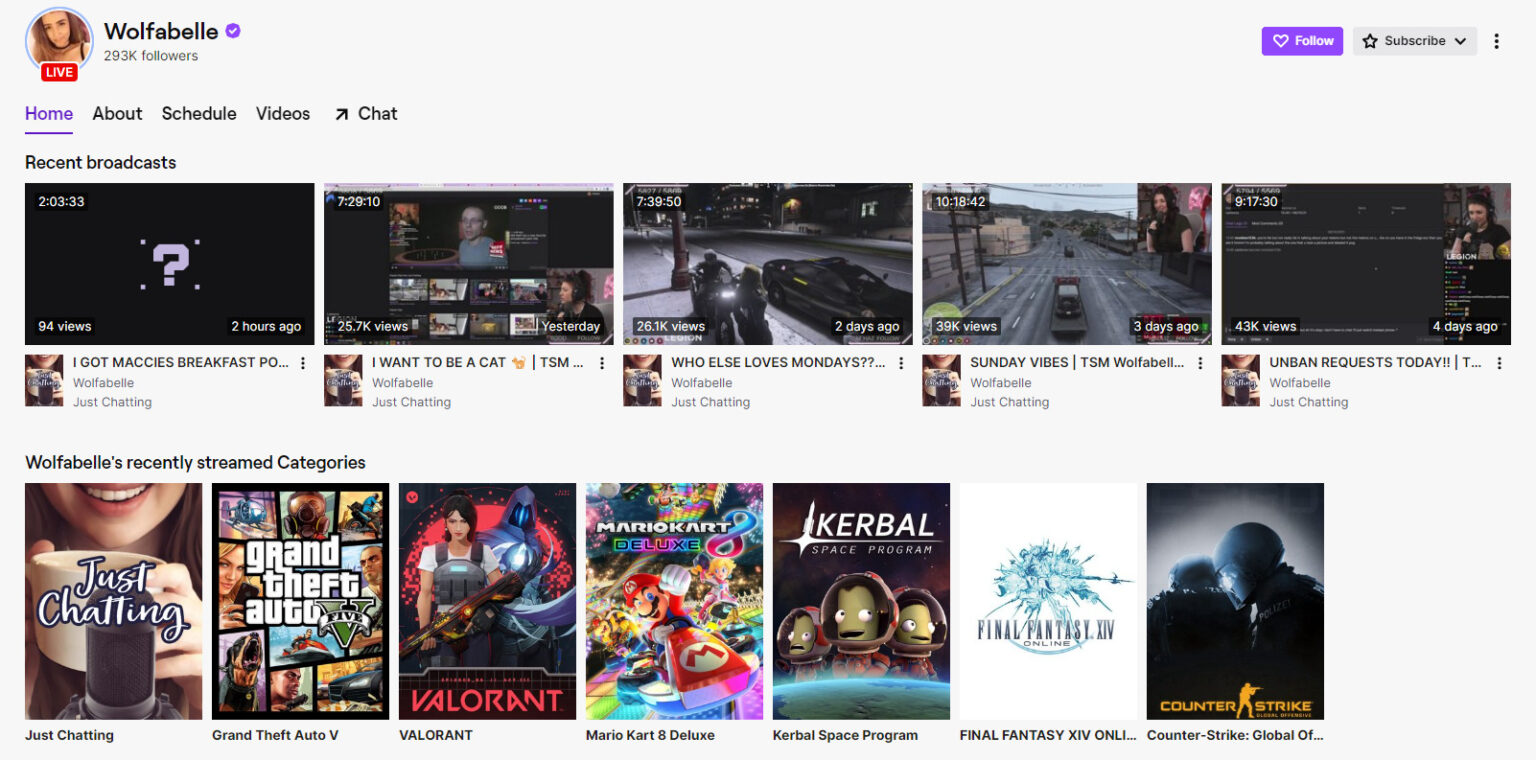
Task: Toggle following Wolfabelle
Action: click(x=1302, y=40)
